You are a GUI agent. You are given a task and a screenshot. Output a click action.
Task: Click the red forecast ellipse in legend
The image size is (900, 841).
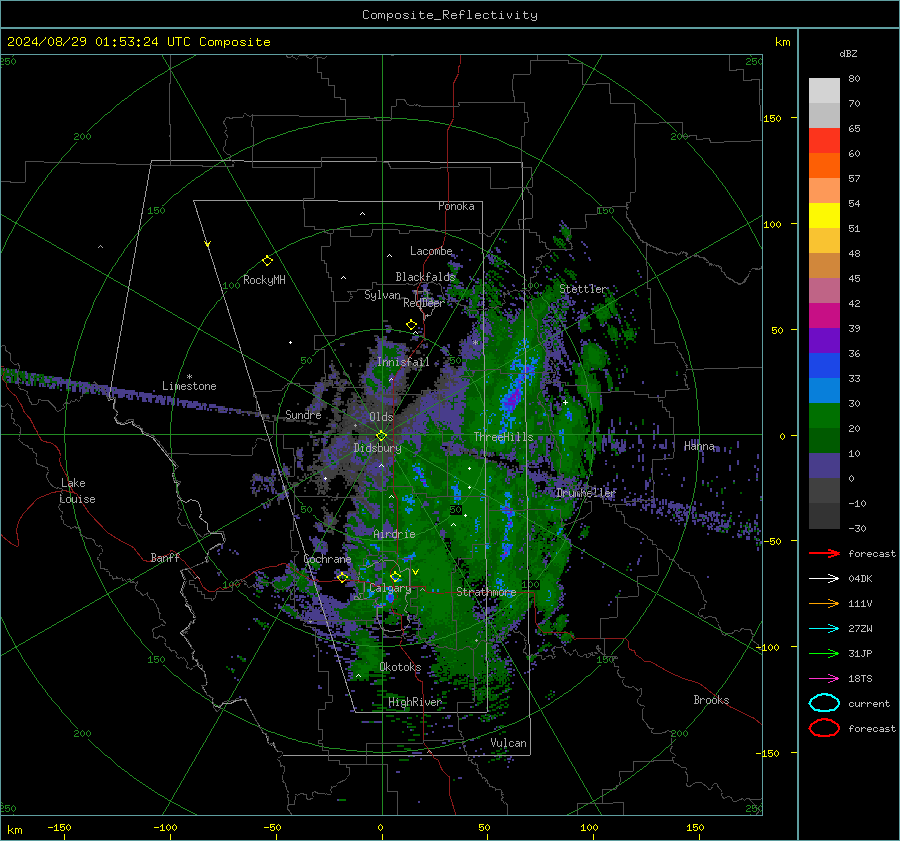click(824, 728)
